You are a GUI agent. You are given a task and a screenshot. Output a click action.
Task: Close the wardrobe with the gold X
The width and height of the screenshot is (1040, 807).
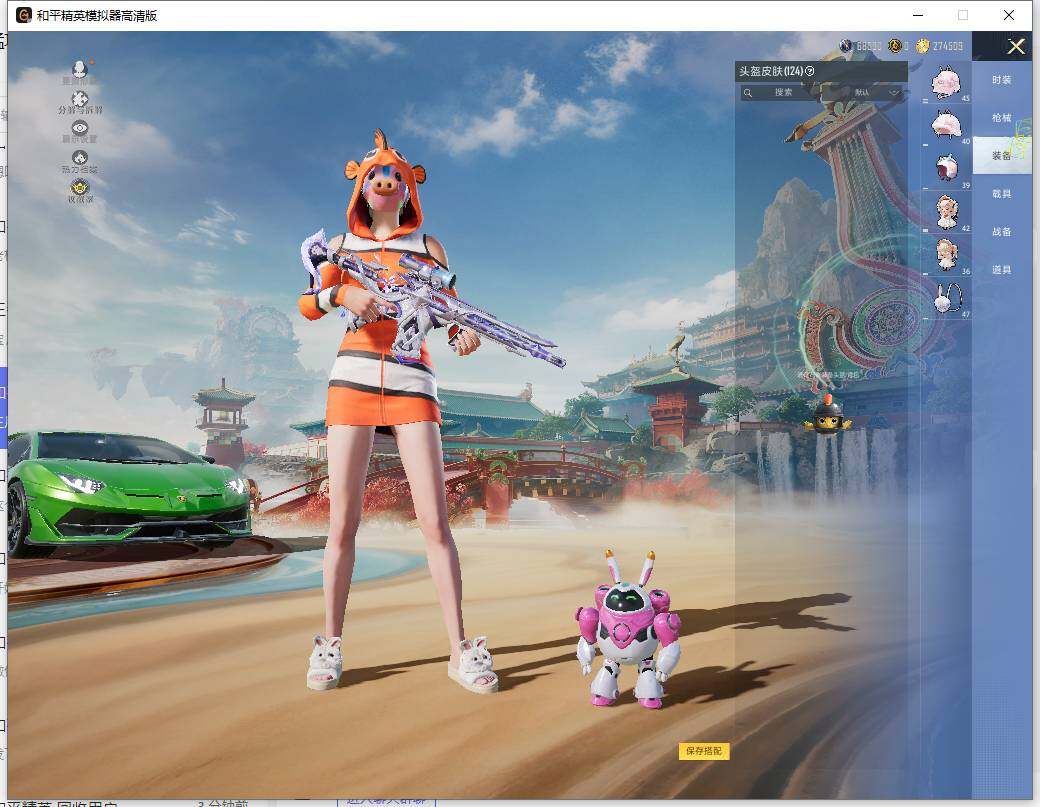[1016, 46]
